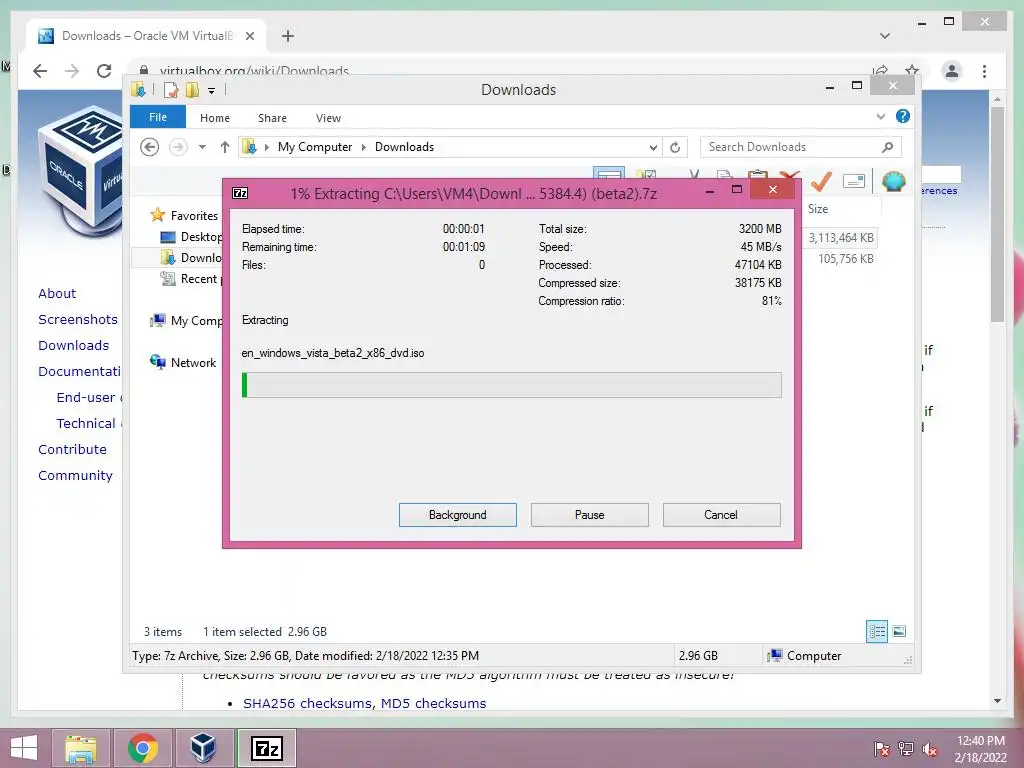
Task: Open Customize Quick Access Toolbar dropdown
Action: coord(212,91)
